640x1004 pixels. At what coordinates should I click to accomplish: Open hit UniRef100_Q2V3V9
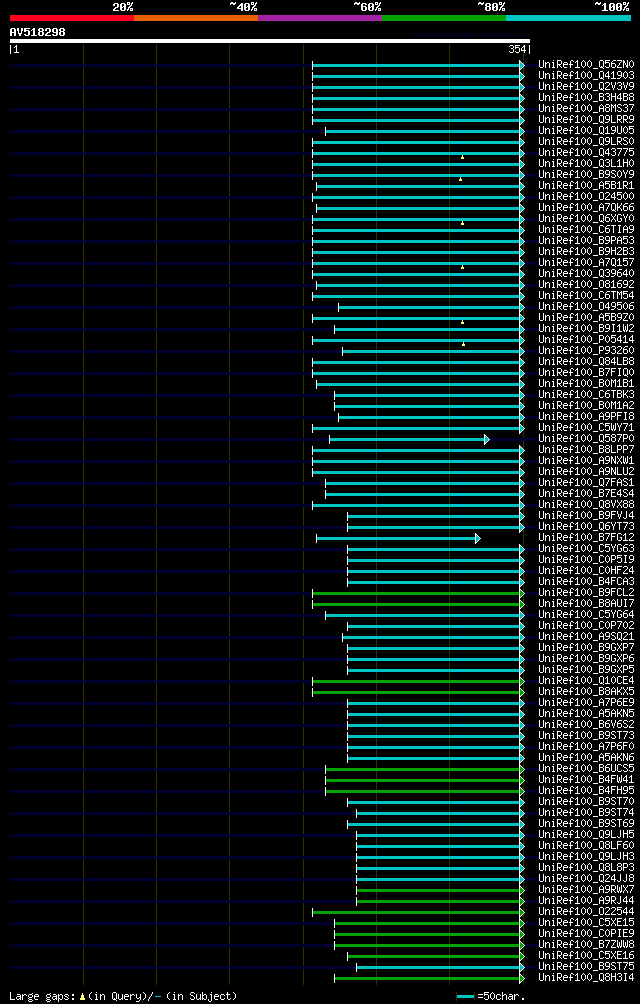[x=586, y=86]
